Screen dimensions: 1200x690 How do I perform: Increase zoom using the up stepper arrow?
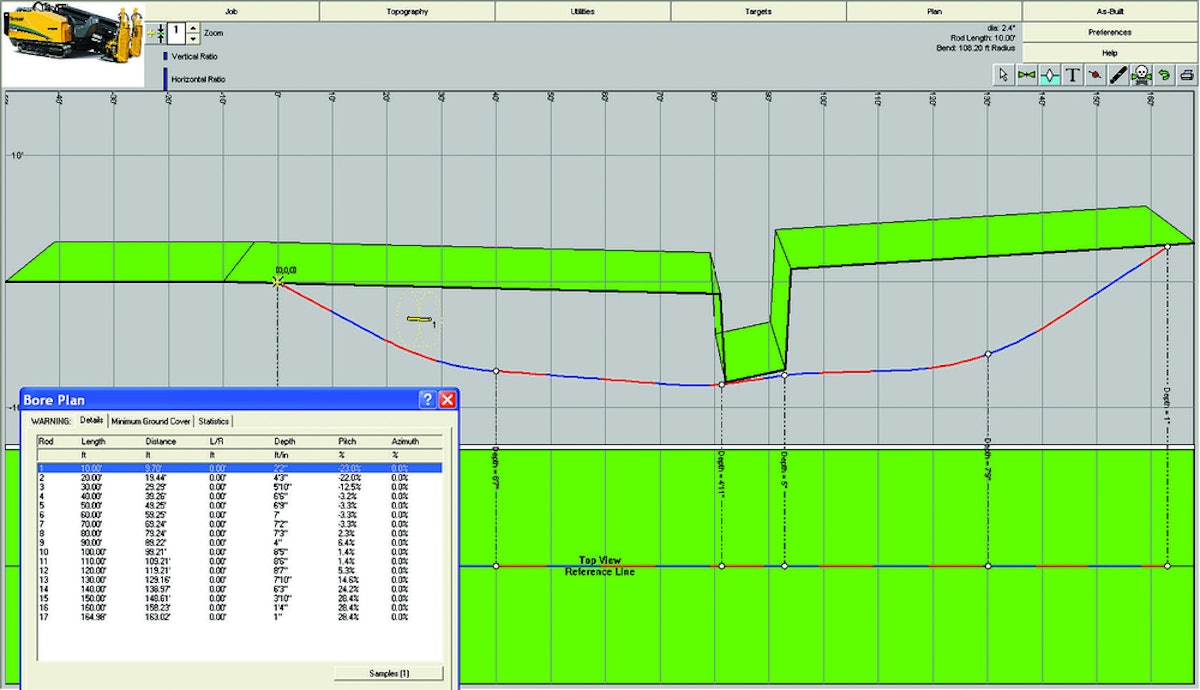(x=193, y=28)
